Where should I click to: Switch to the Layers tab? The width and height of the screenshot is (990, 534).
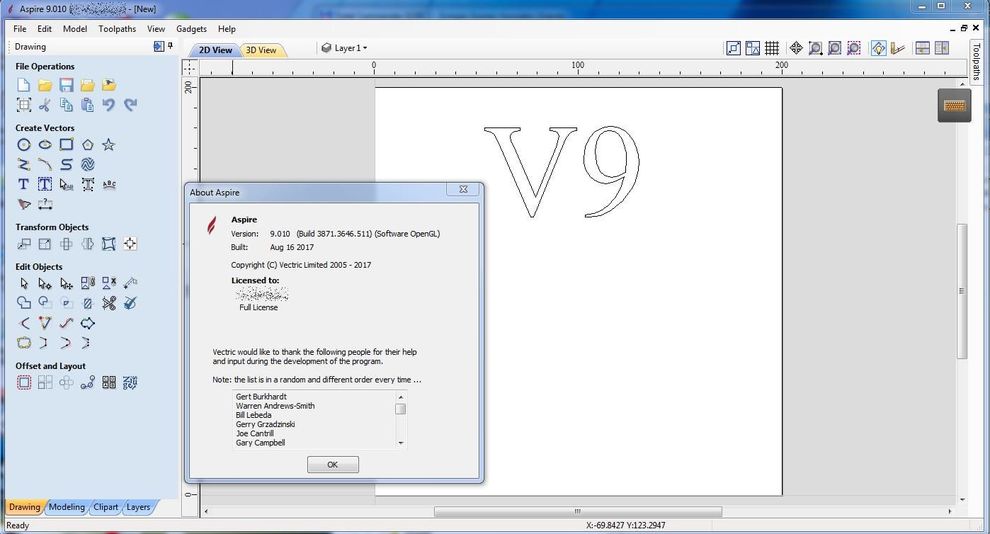coord(138,507)
